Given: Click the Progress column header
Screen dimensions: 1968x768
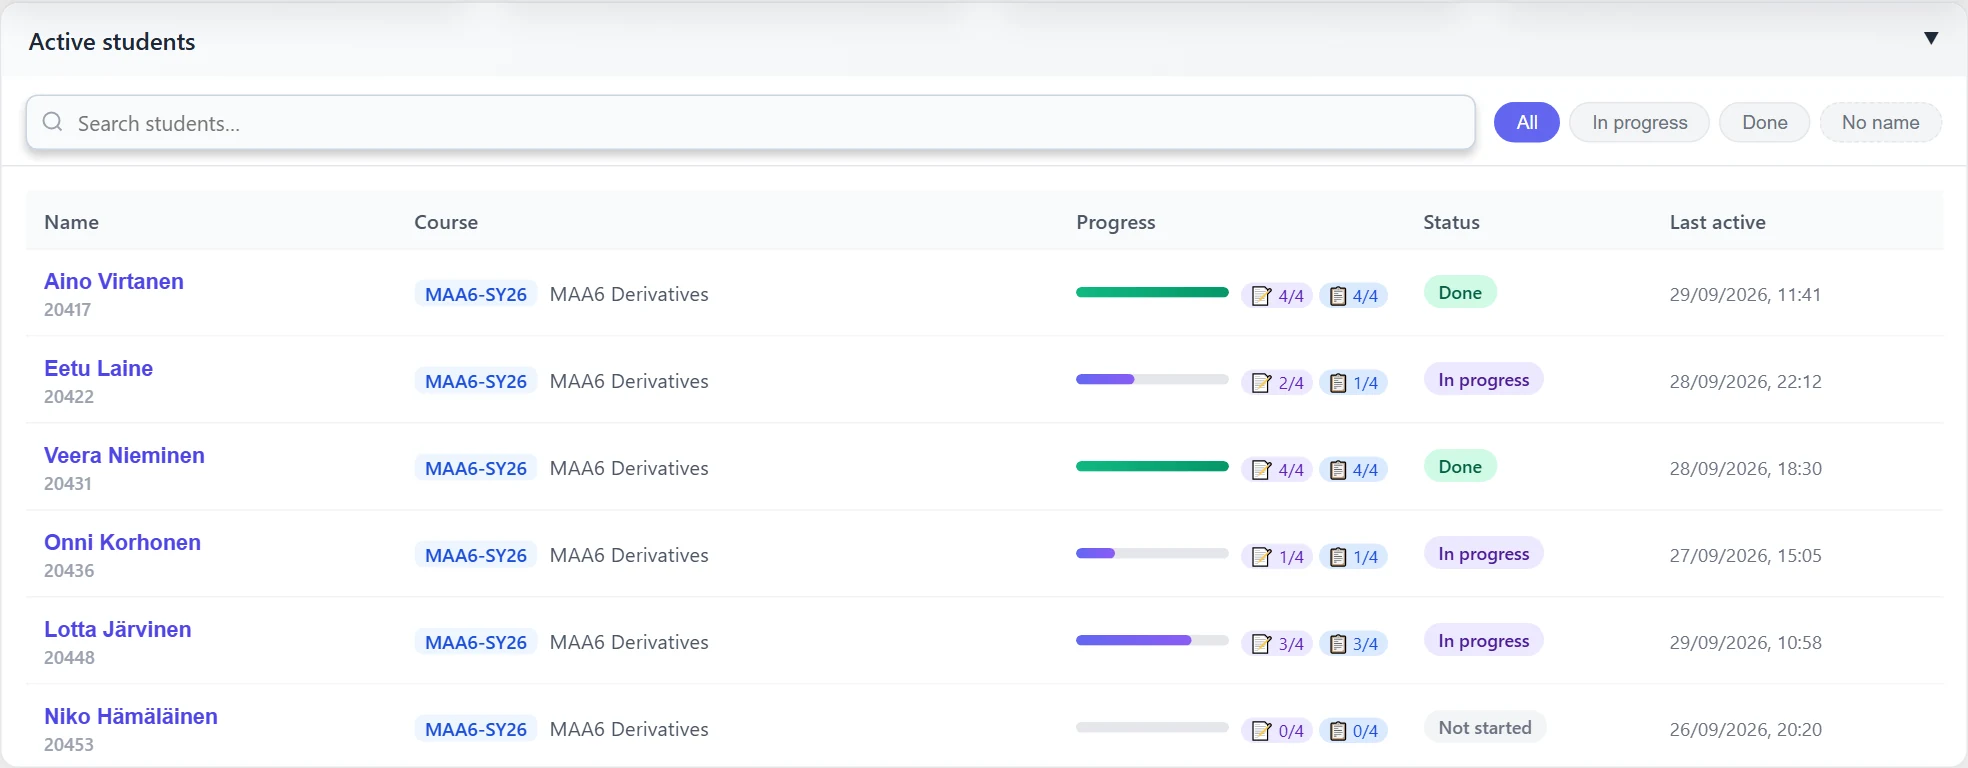Looking at the screenshot, I should tap(1116, 222).
